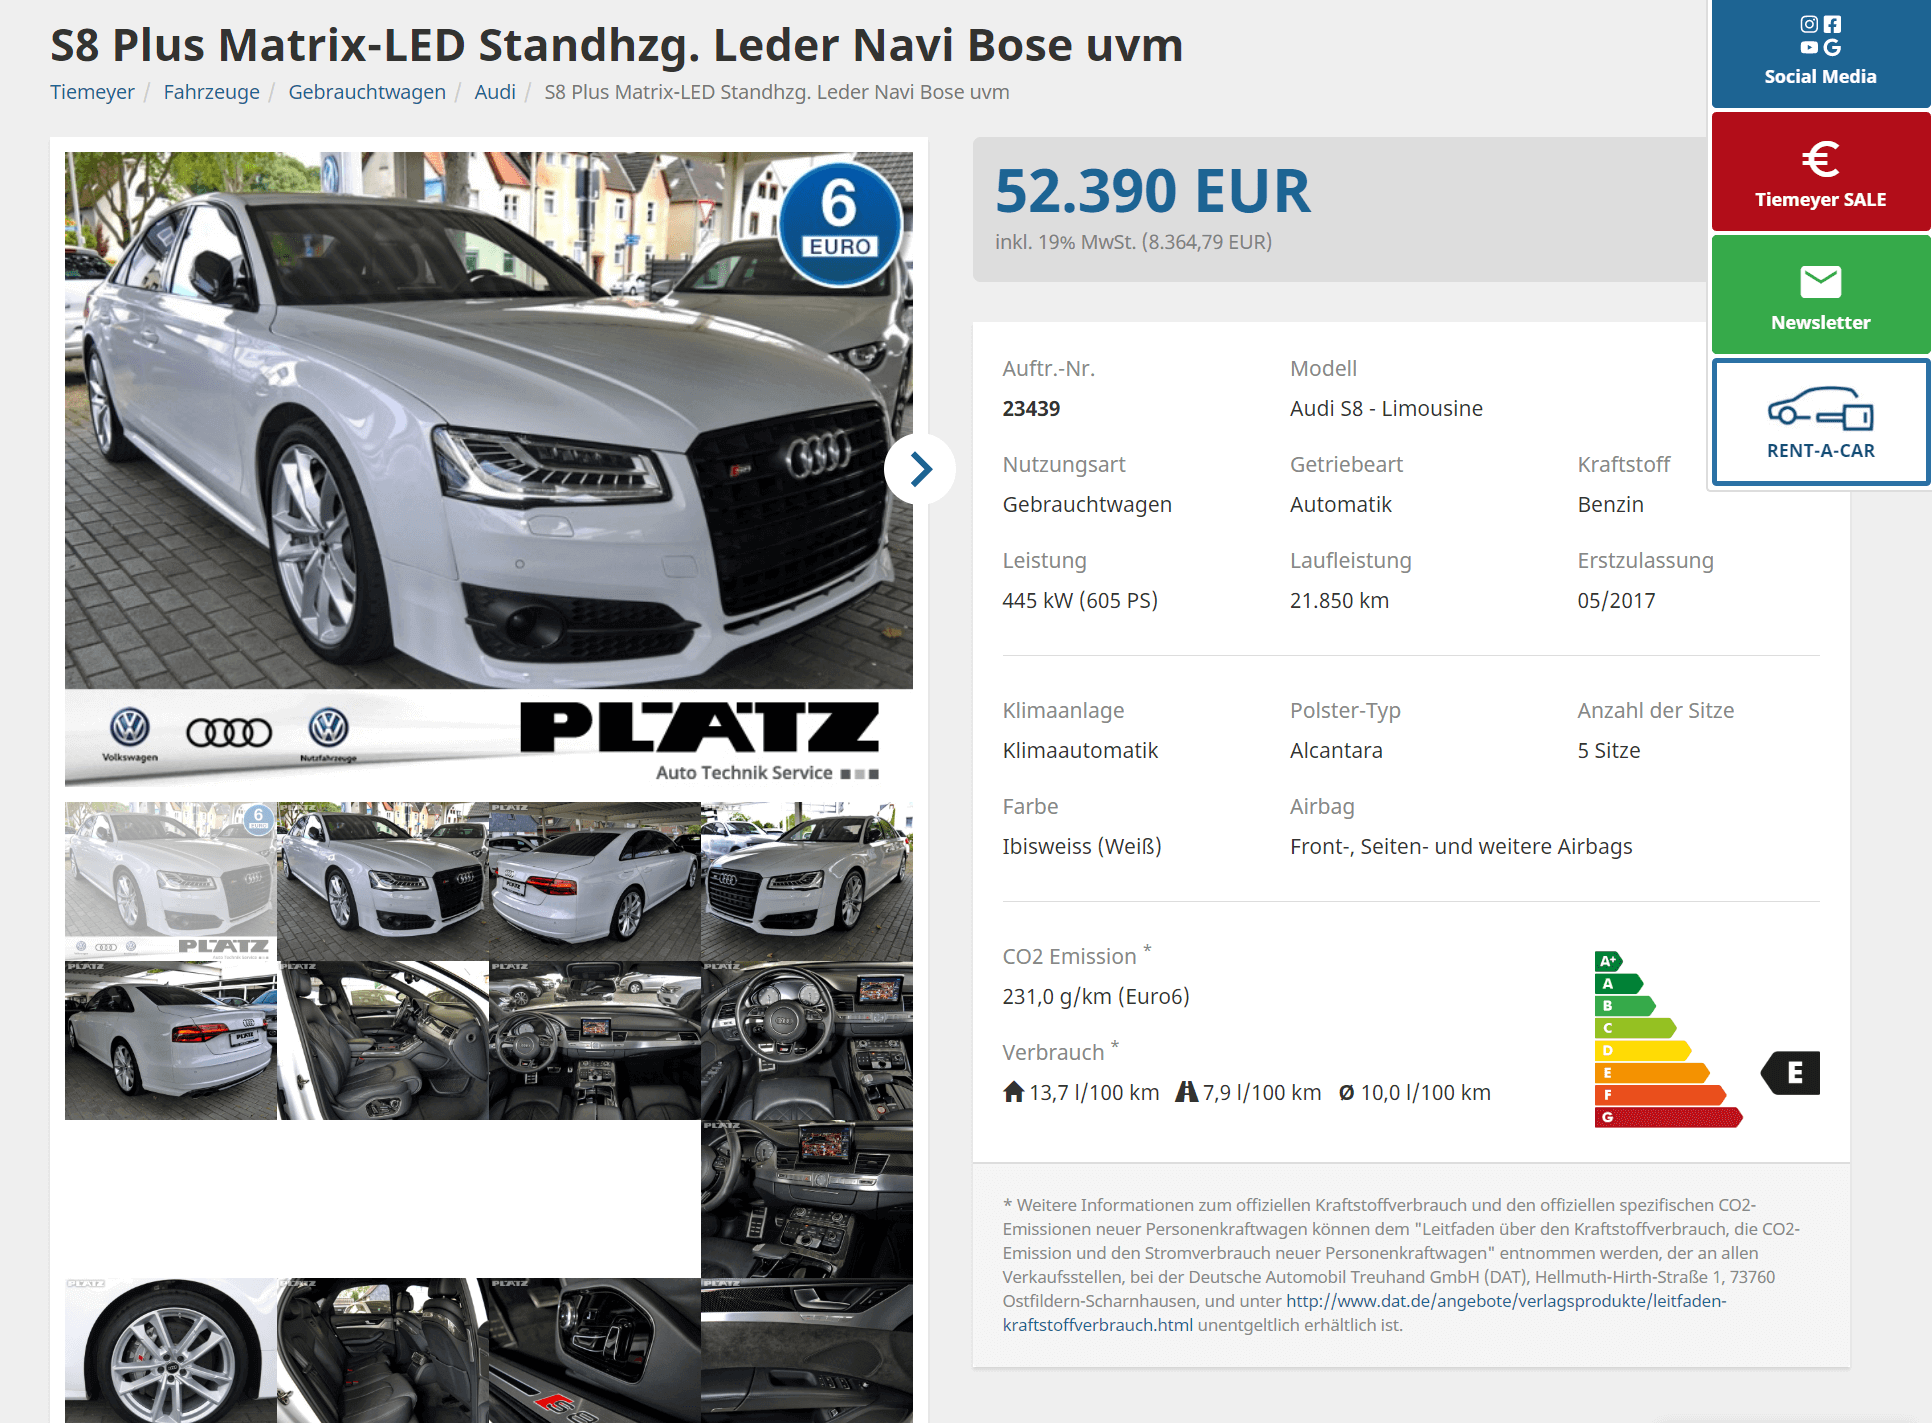Click the Automatik transmission value

[1340, 504]
